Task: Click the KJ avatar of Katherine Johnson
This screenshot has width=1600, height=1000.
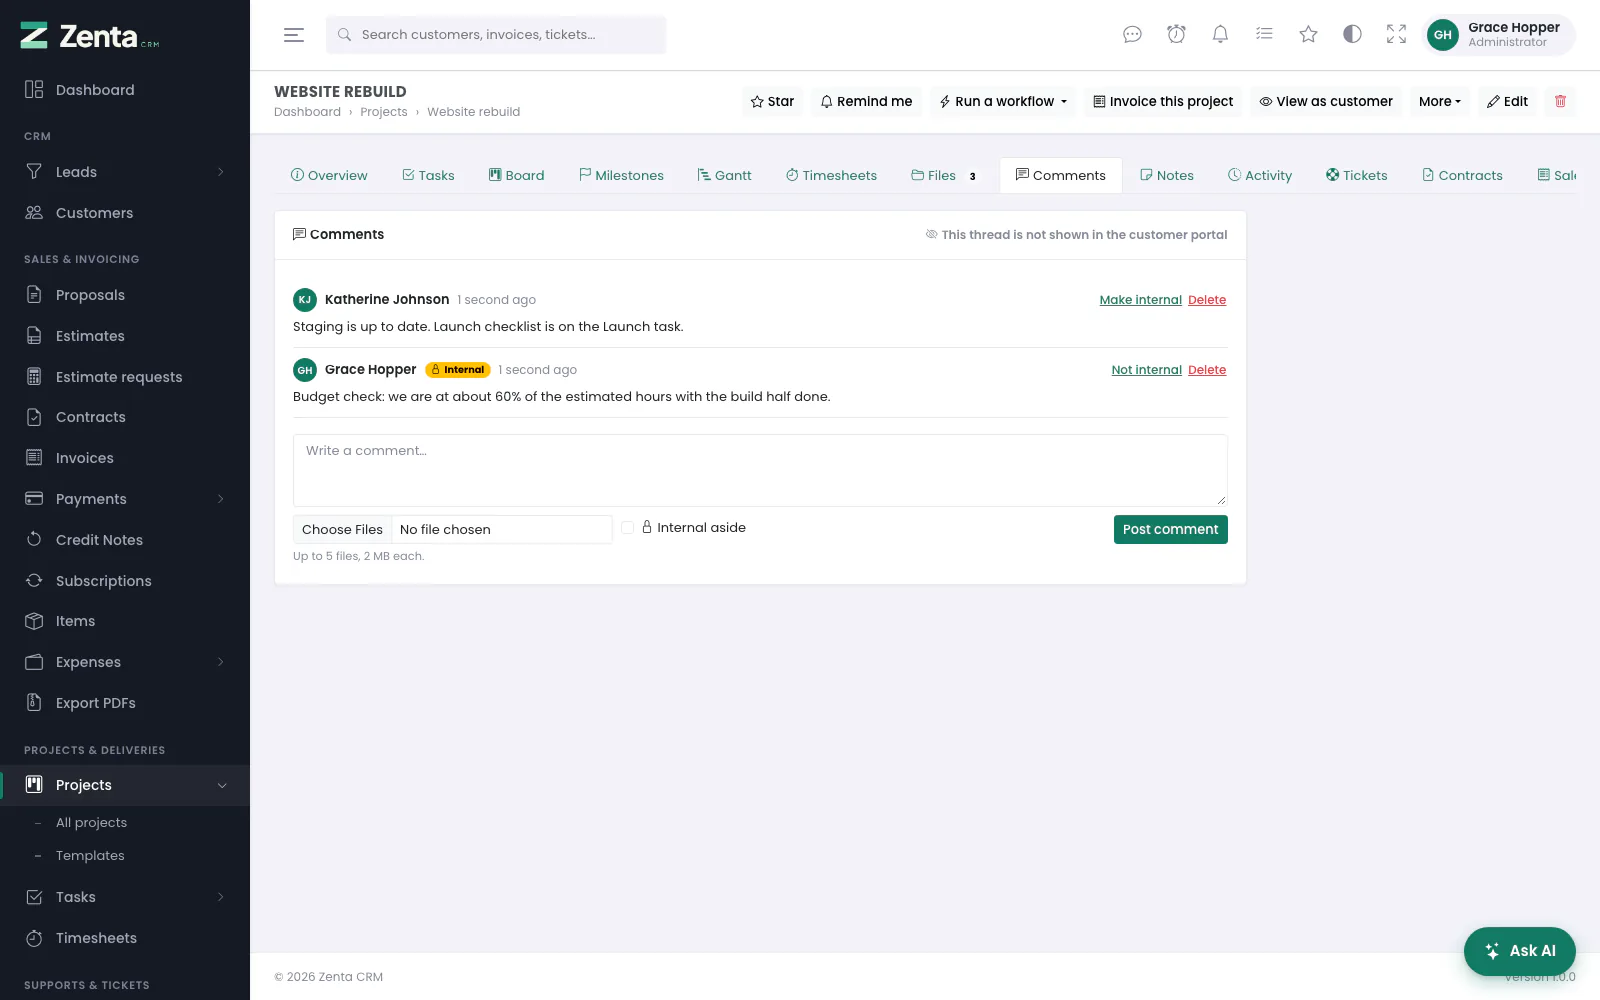Action: (x=305, y=300)
